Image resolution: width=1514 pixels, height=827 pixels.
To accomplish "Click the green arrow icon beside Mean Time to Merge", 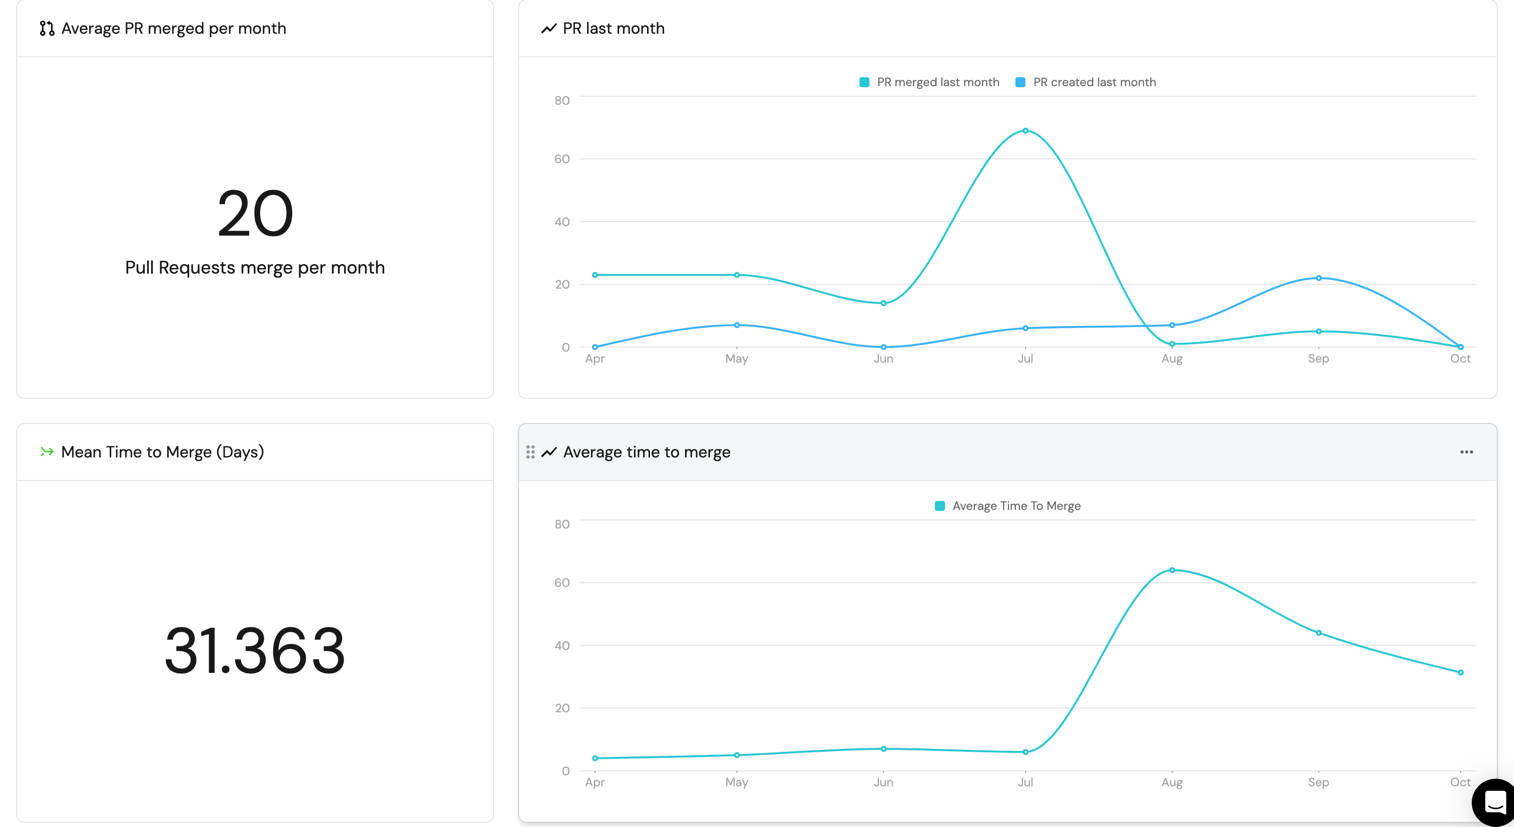I will 47,452.
